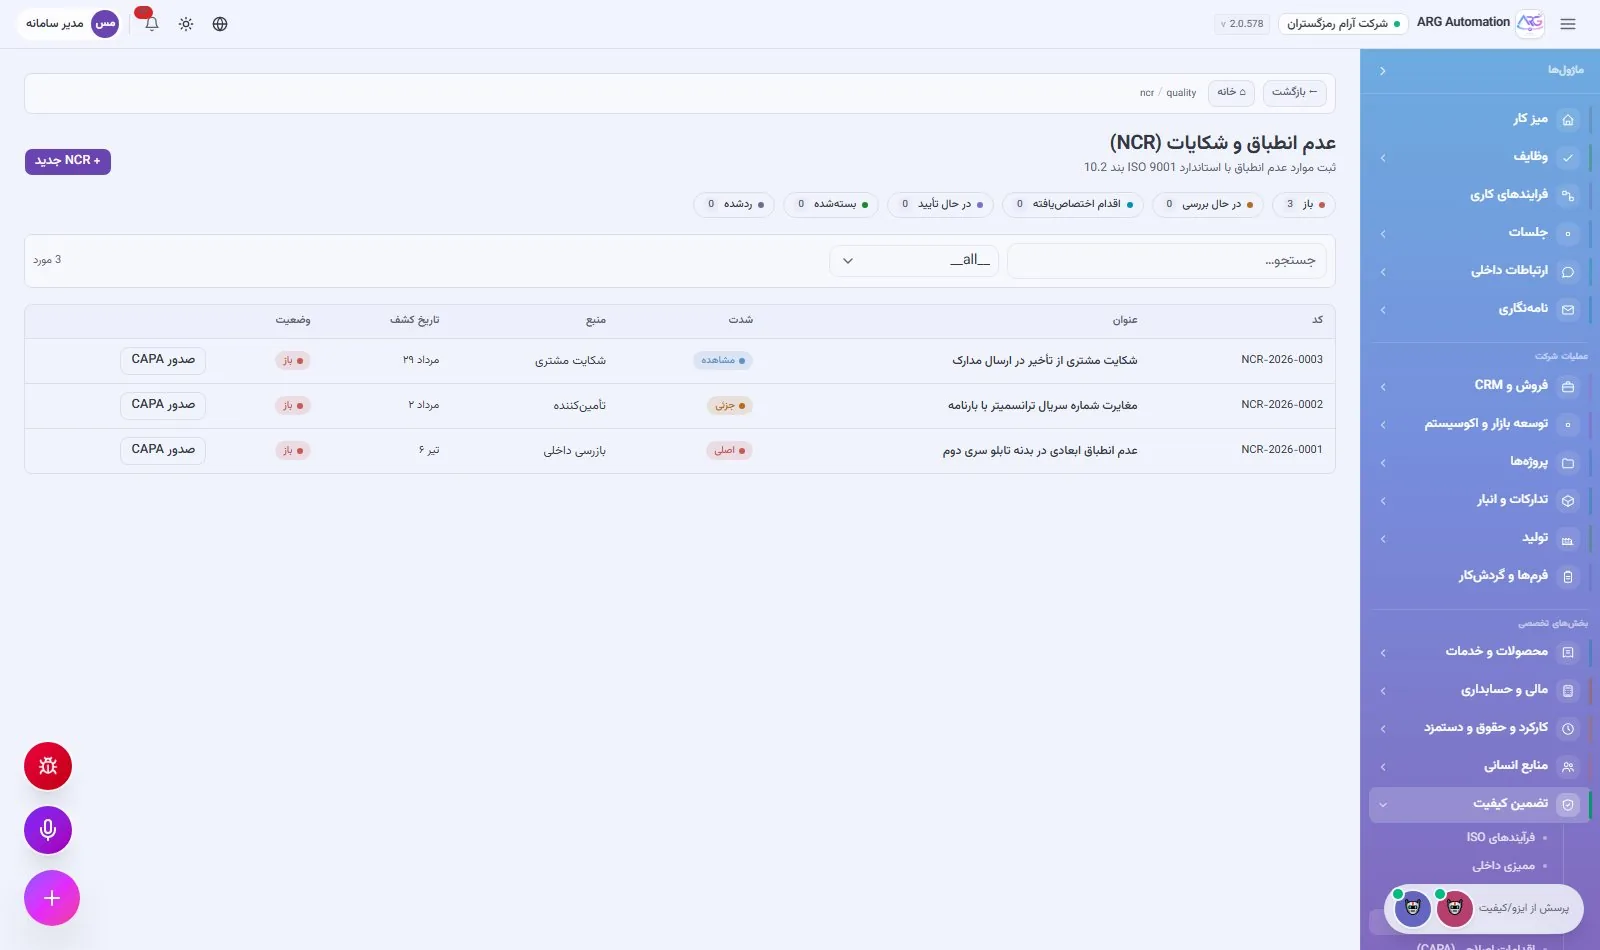Filter by بسته‌شده chip
The image size is (1600, 950).
pos(832,204)
